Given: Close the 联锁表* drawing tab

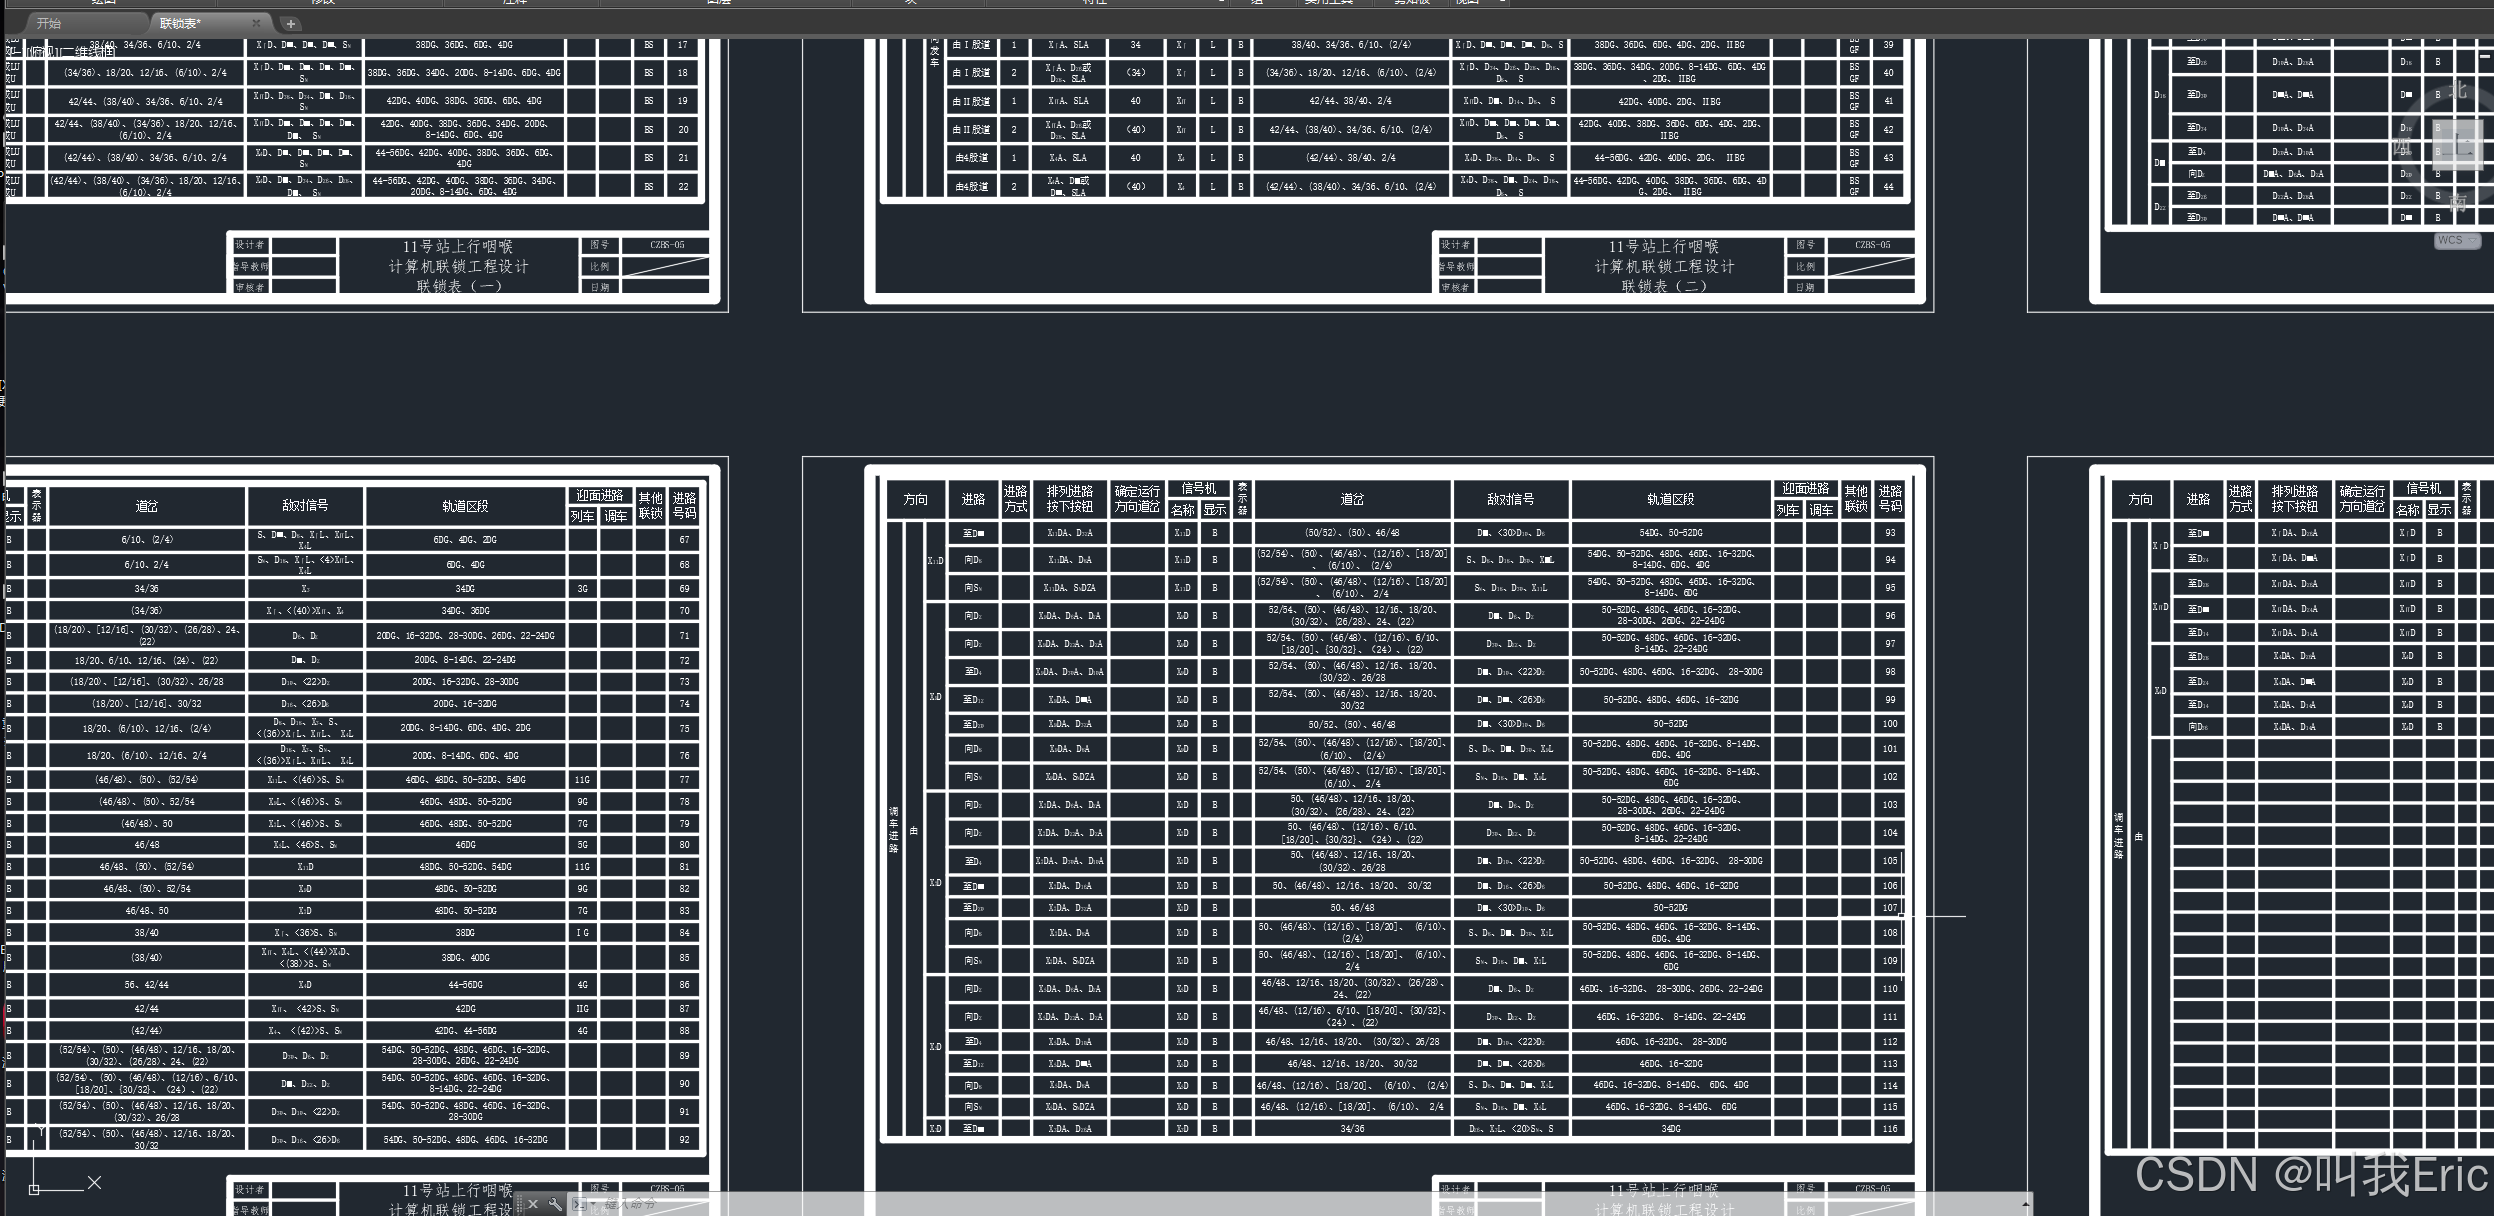Looking at the screenshot, I should pyautogui.click(x=256, y=23).
